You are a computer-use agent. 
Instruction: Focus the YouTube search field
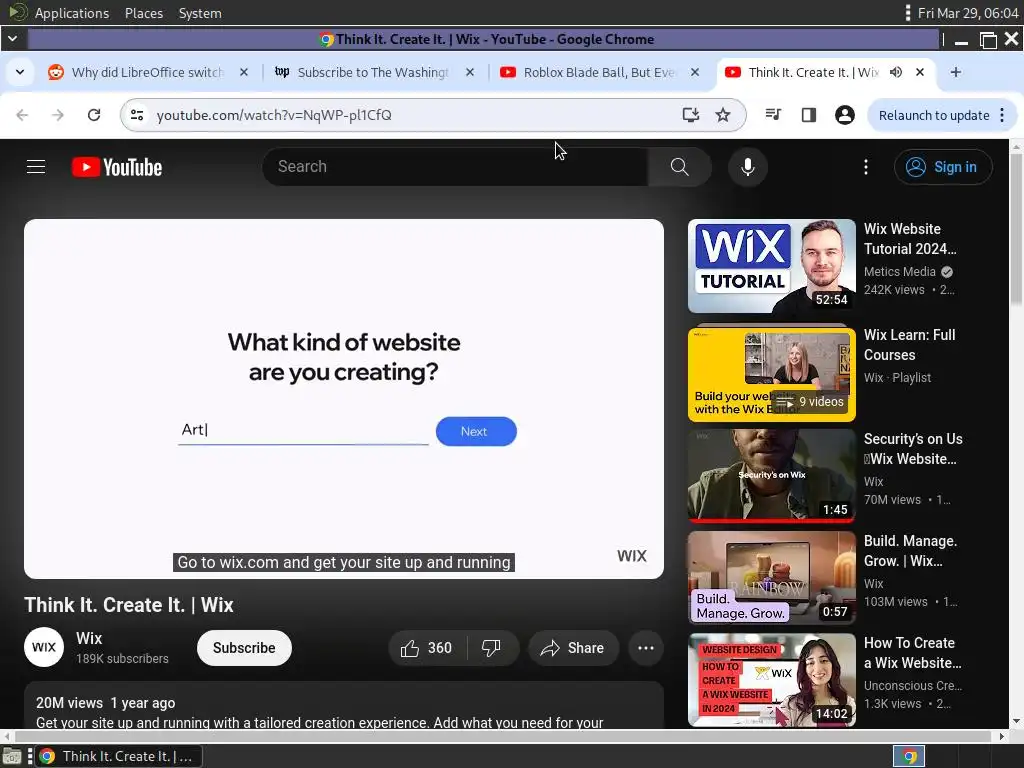tap(455, 167)
